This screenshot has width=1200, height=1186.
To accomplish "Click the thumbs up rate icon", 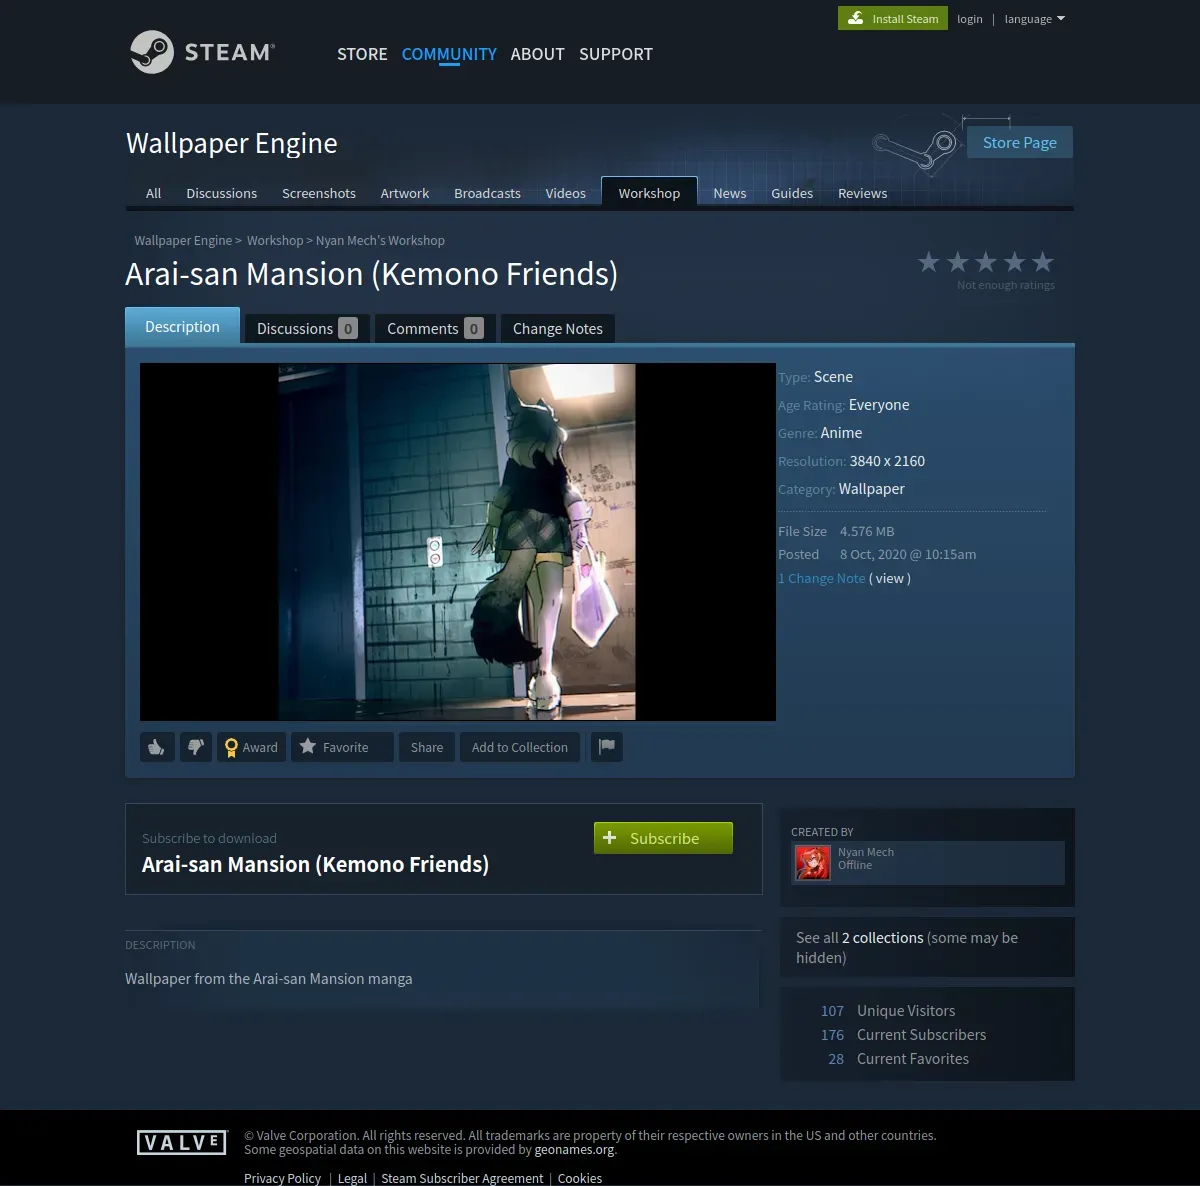I will coord(157,747).
